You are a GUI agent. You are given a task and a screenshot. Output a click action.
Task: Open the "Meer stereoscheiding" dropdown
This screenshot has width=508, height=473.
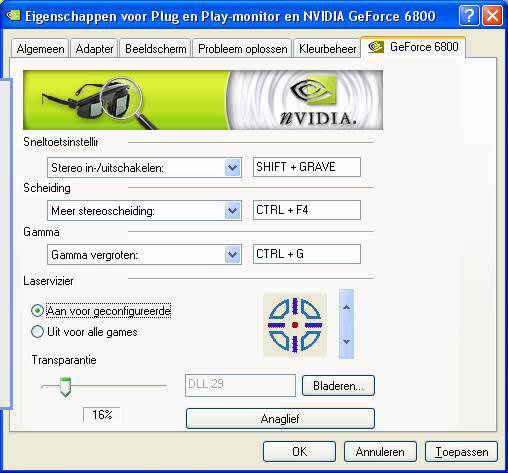pyautogui.click(x=233, y=211)
